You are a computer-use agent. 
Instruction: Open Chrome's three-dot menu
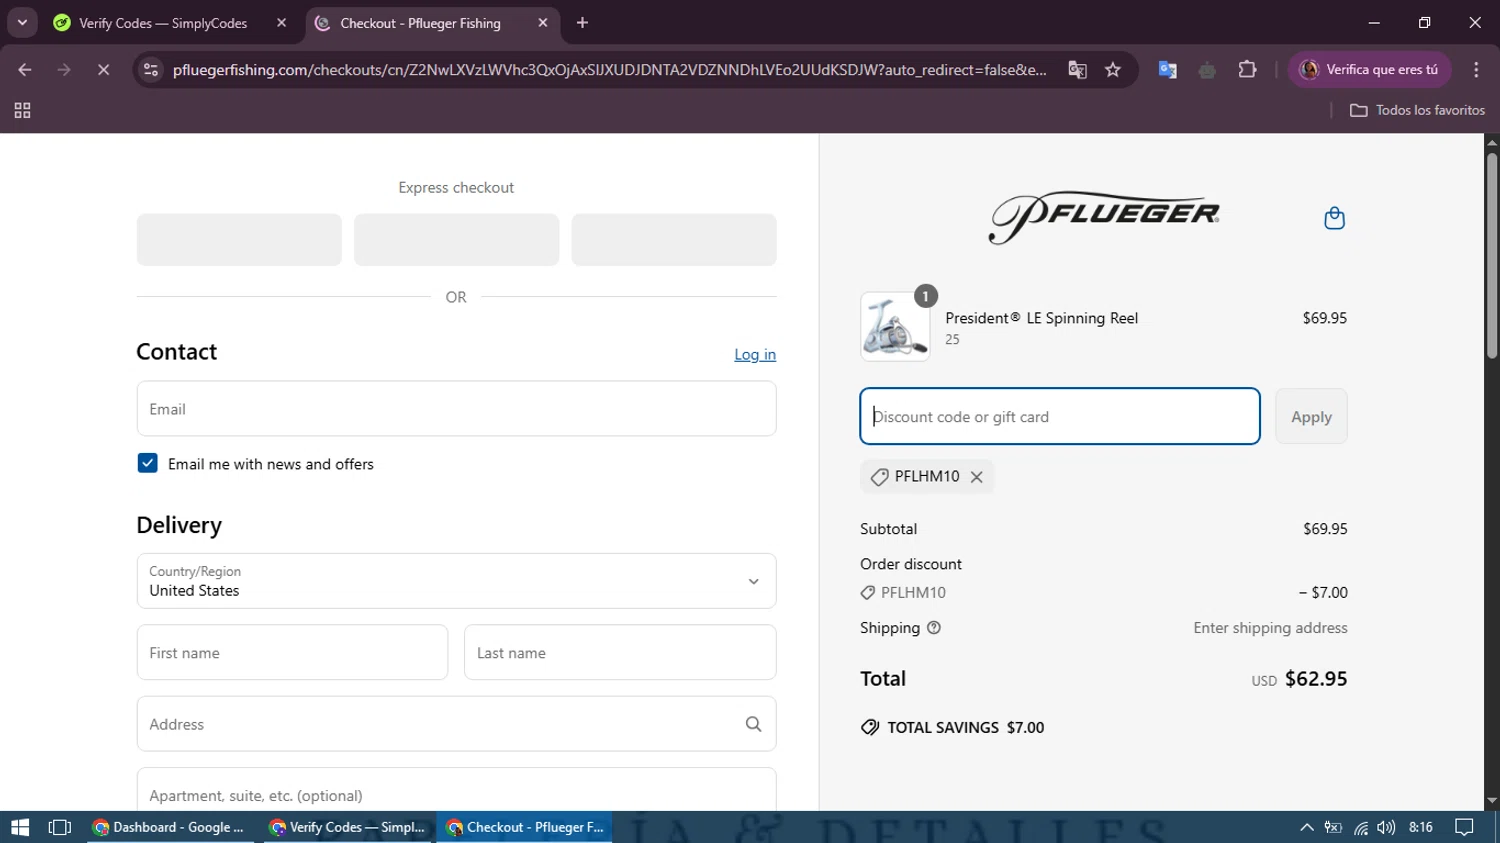click(1476, 70)
